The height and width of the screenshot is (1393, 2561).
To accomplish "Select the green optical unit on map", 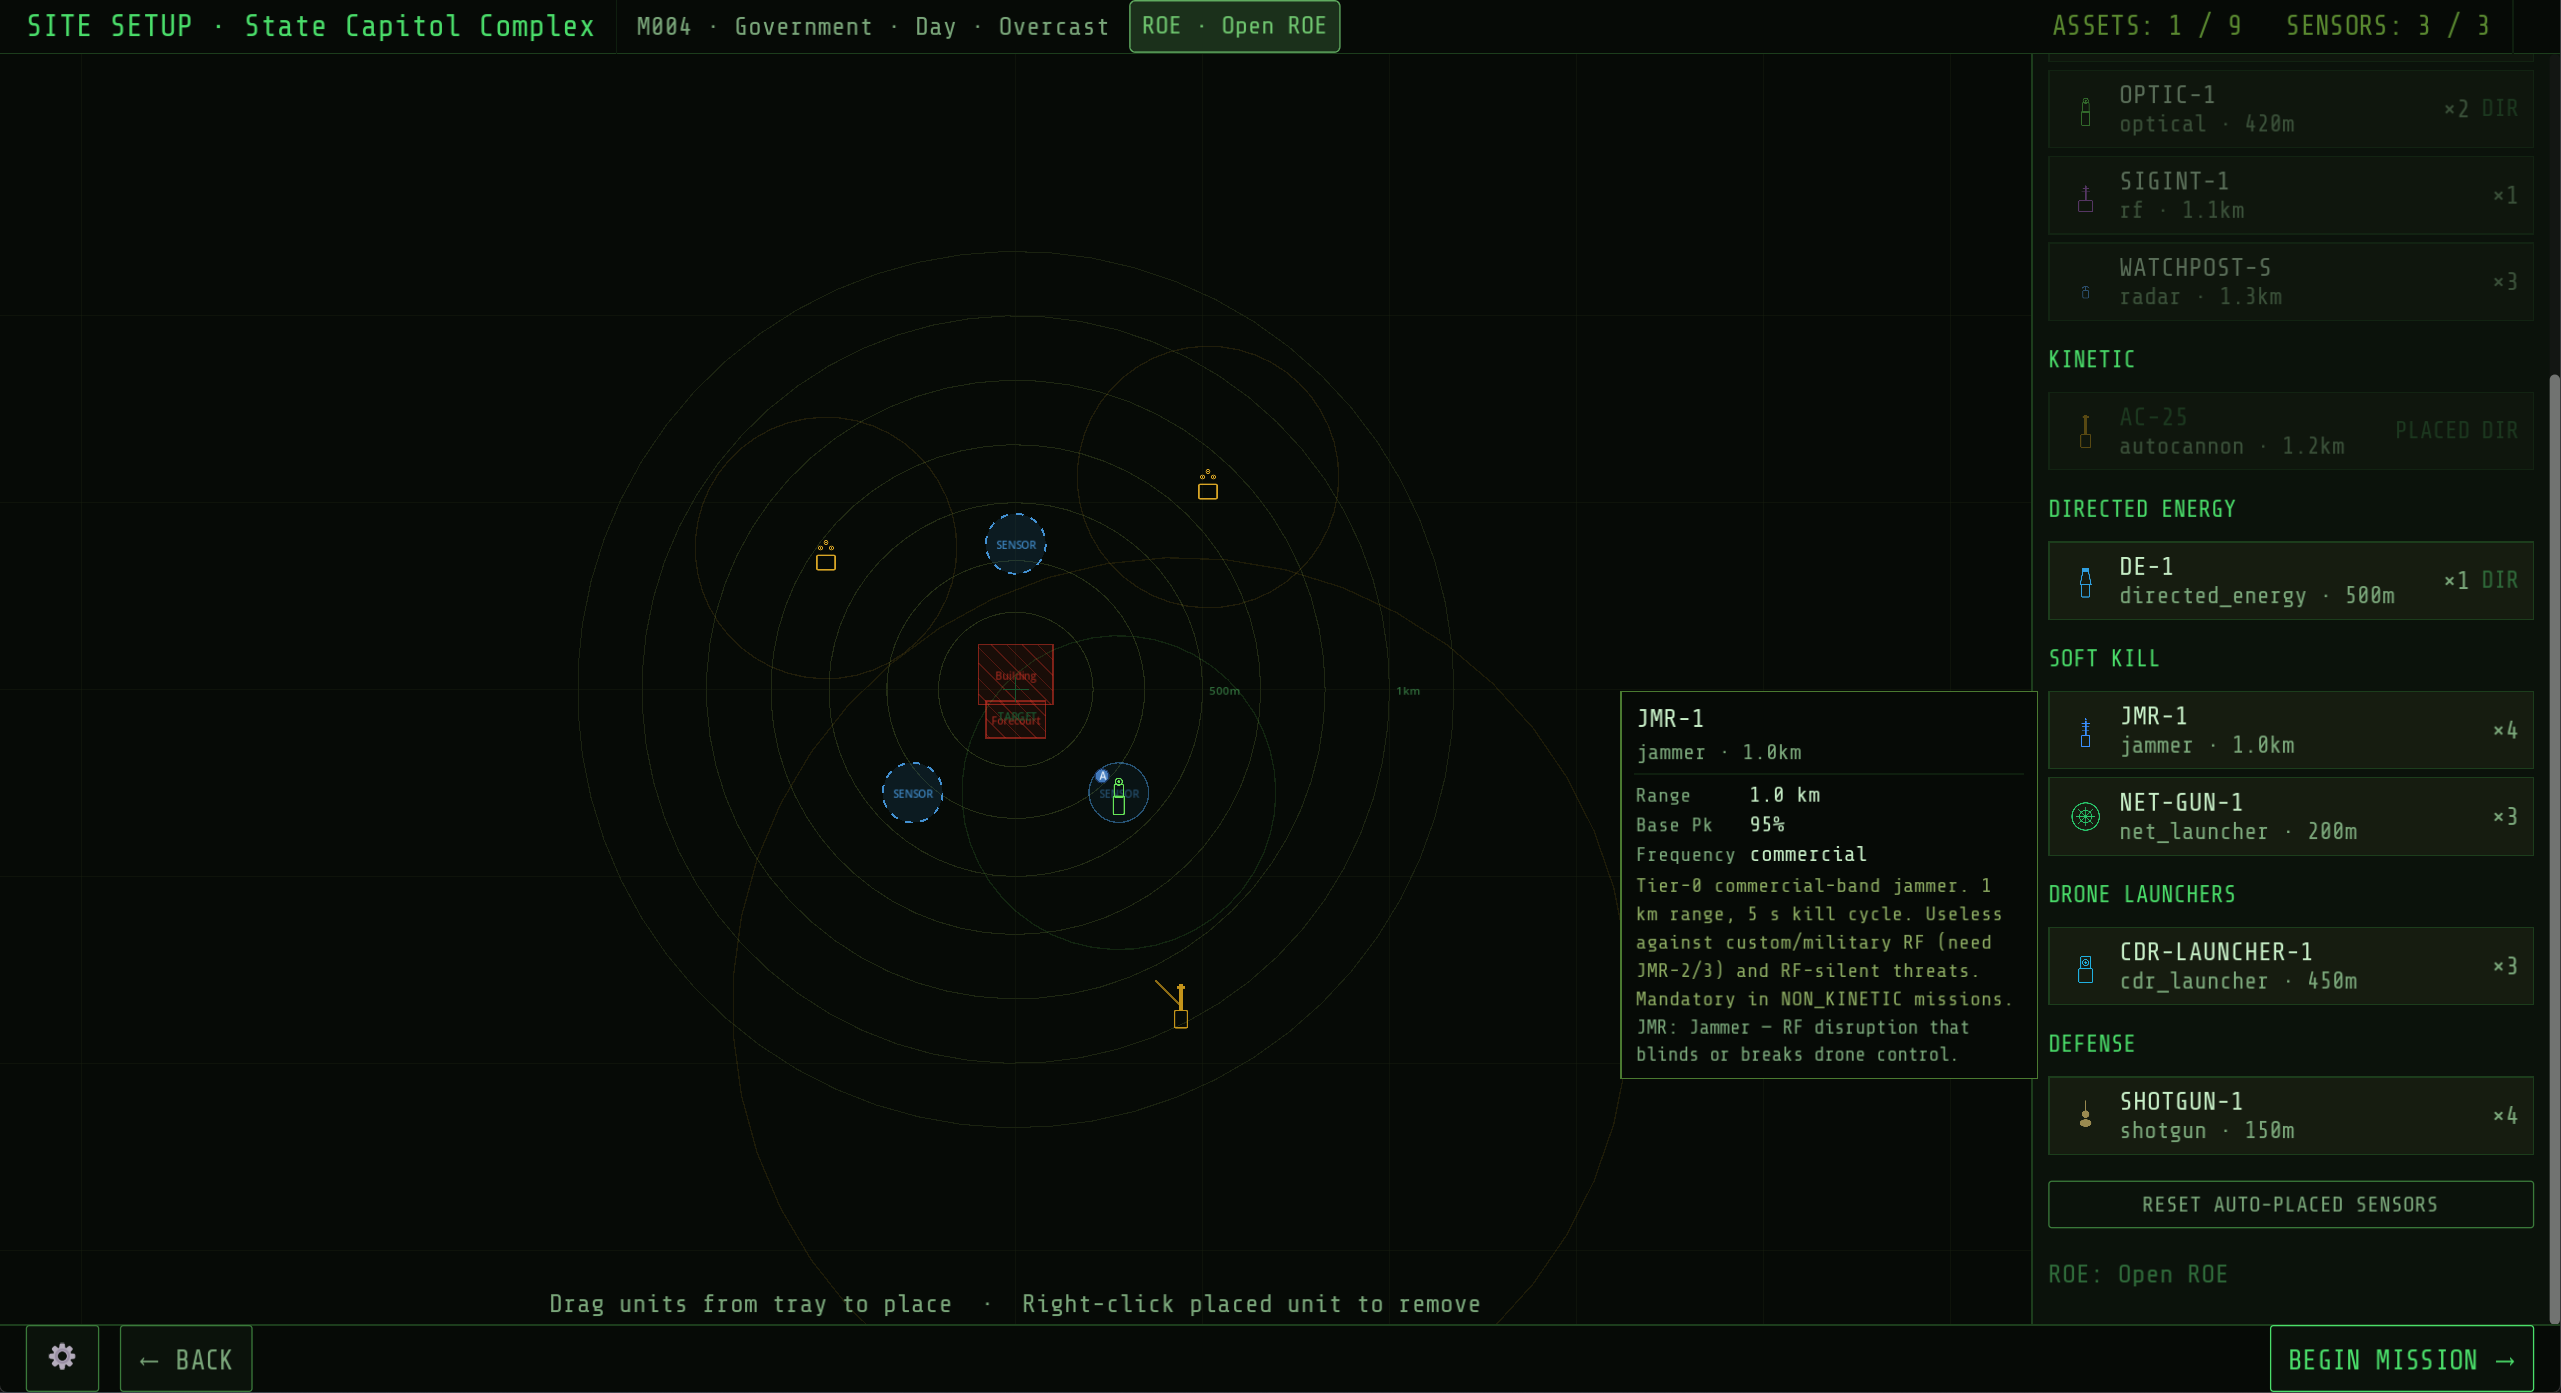I will pyautogui.click(x=1119, y=796).
